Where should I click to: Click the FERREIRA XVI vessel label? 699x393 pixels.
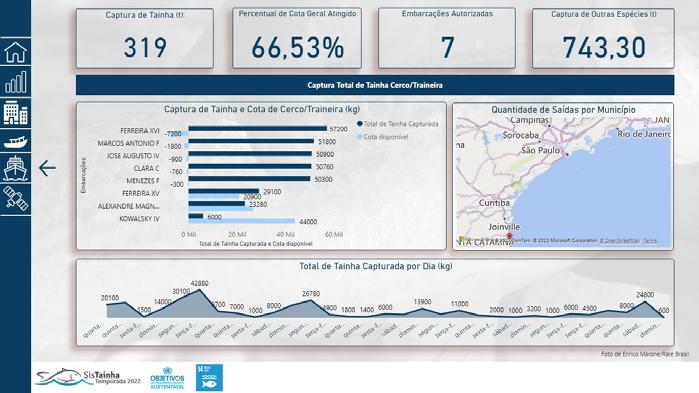tap(140, 131)
